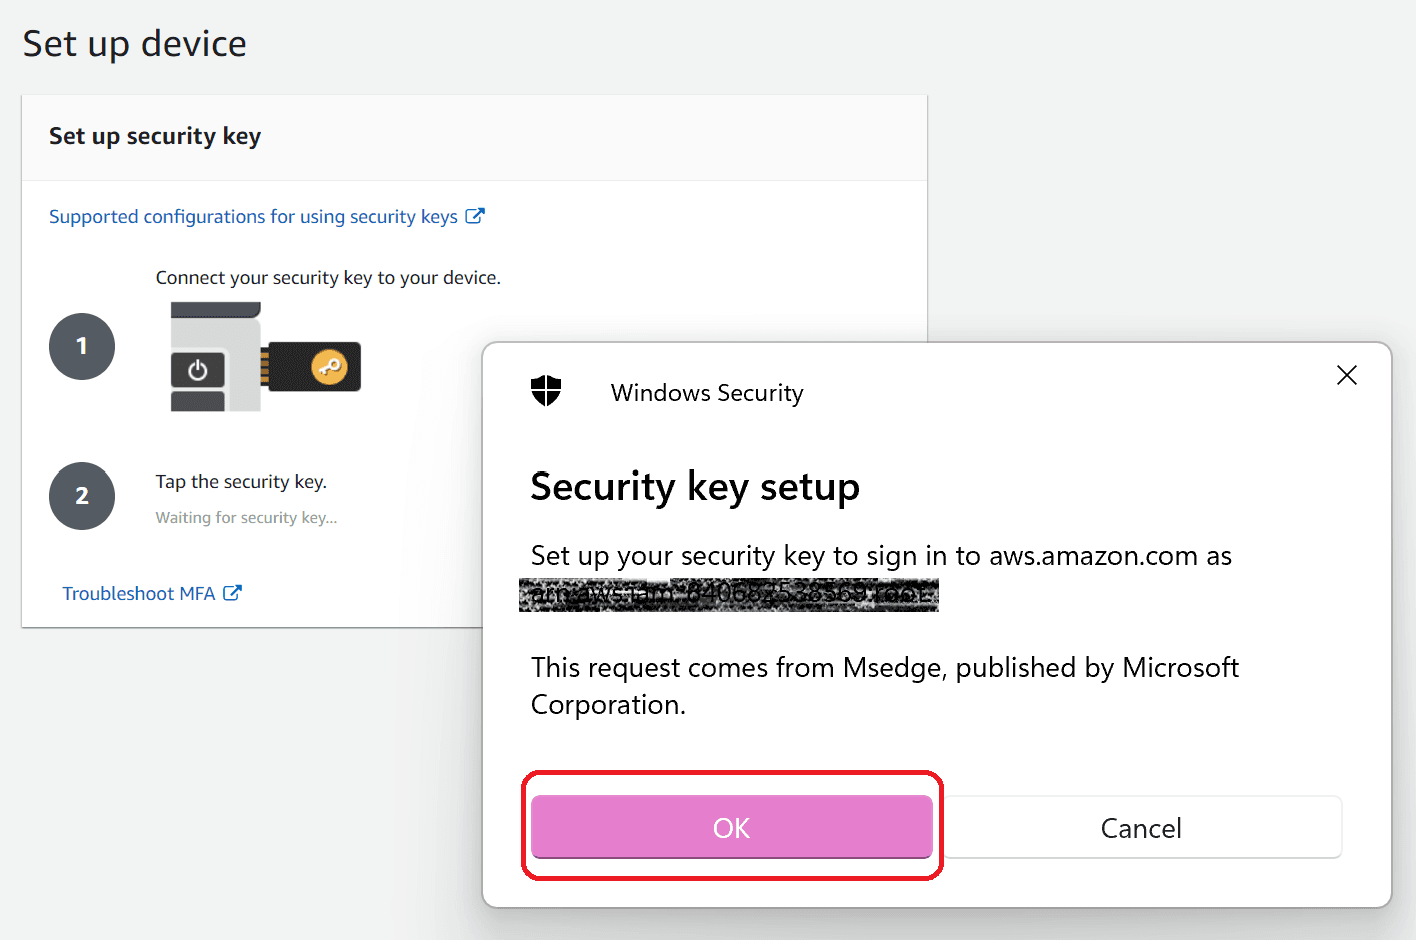Click the redacted account ARN text

coord(729,595)
